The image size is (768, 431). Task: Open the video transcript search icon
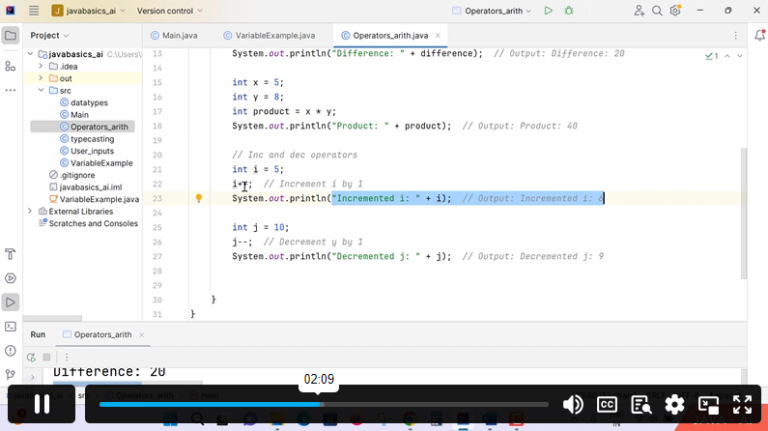[641, 405]
